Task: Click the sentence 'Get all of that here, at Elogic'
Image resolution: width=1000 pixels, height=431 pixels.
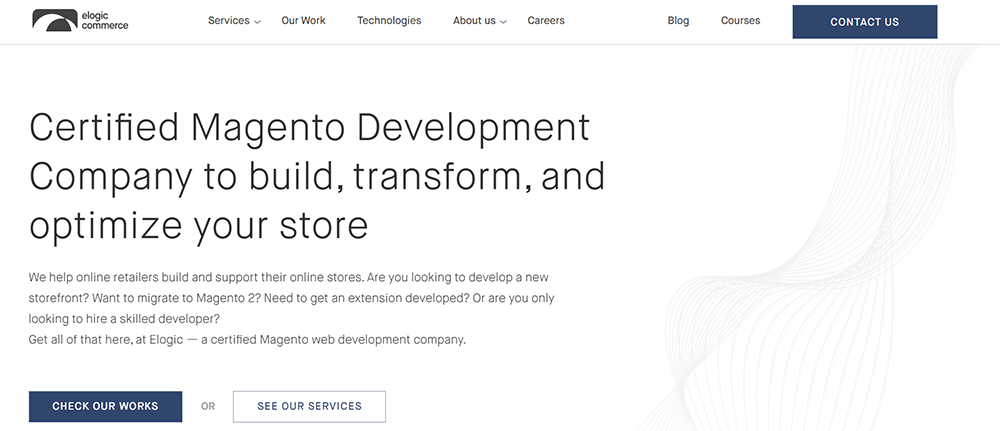Action: [247, 340]
